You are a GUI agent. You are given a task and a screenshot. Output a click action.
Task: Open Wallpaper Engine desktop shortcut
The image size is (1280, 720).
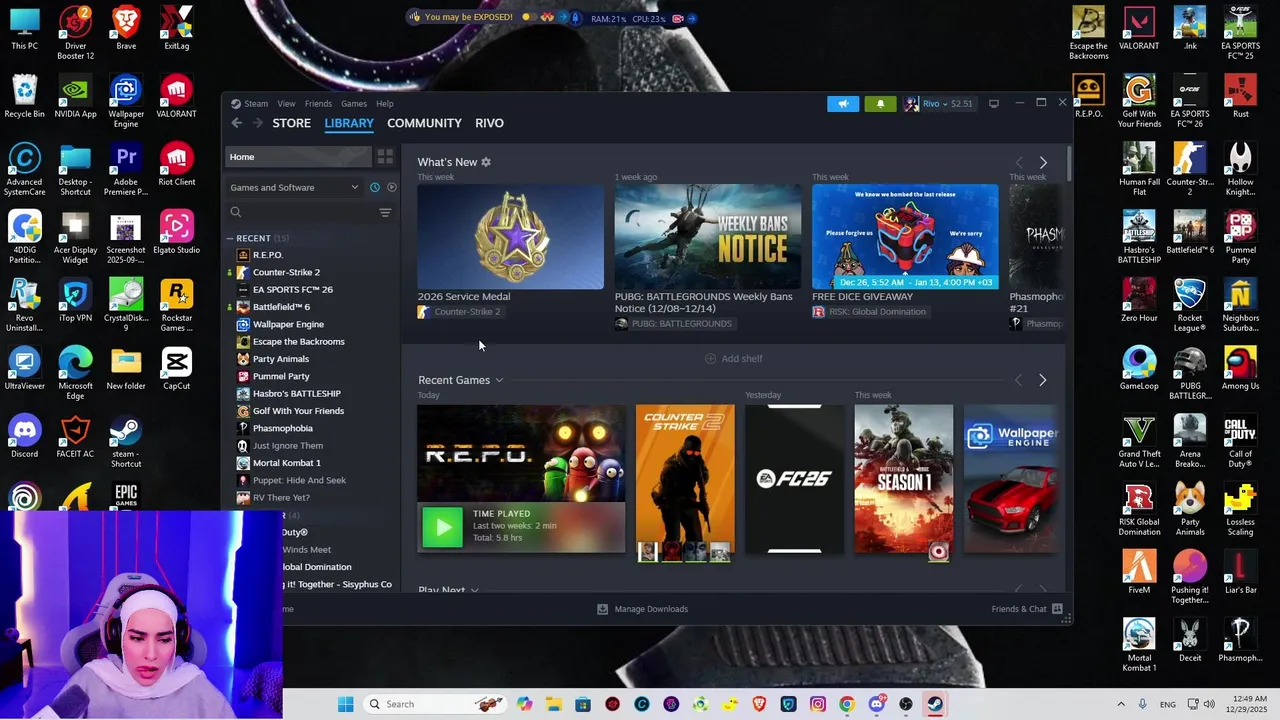coord(126,100)
